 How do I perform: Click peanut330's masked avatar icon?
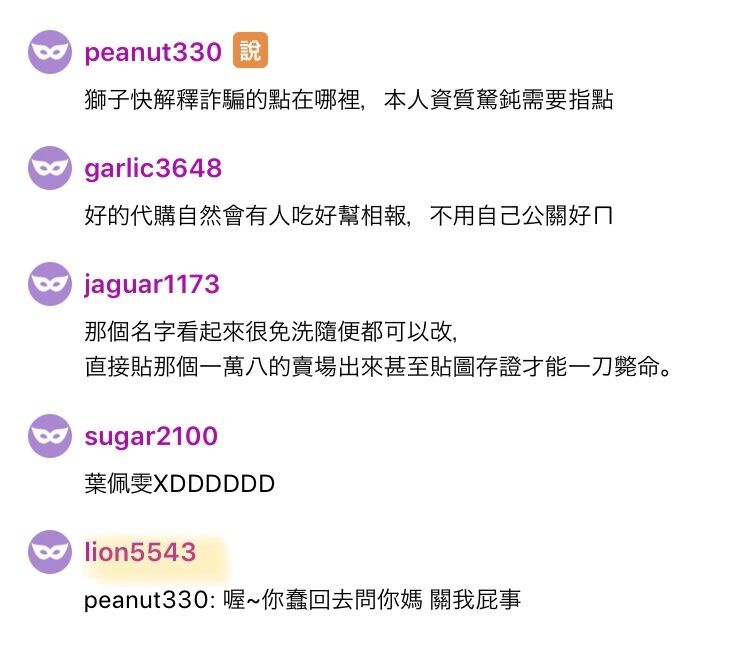tap(50, 52)
